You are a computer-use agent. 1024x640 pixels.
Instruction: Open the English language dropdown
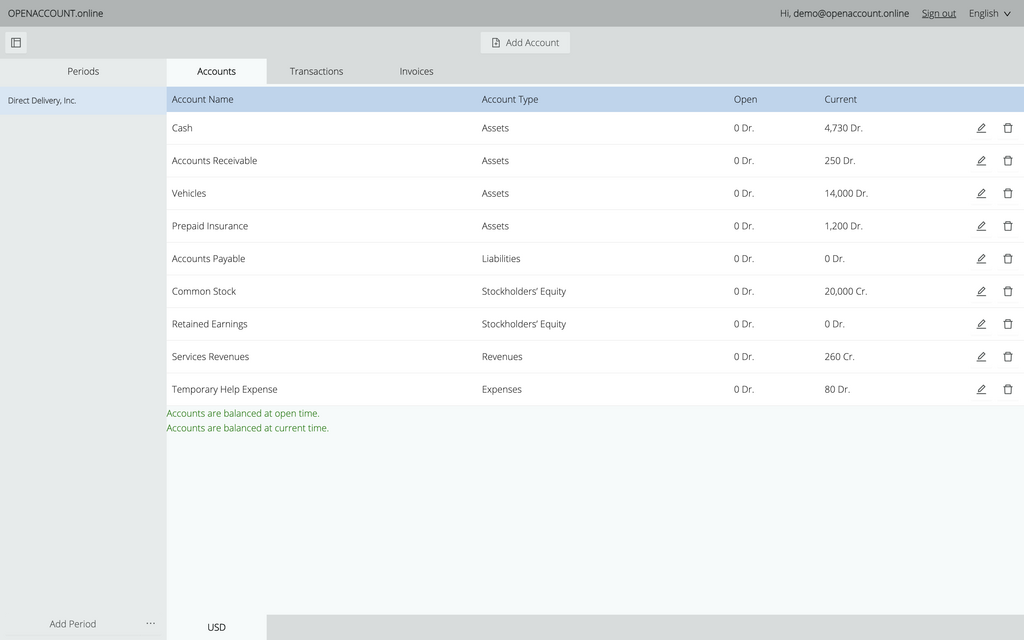[x=989, y=14]
